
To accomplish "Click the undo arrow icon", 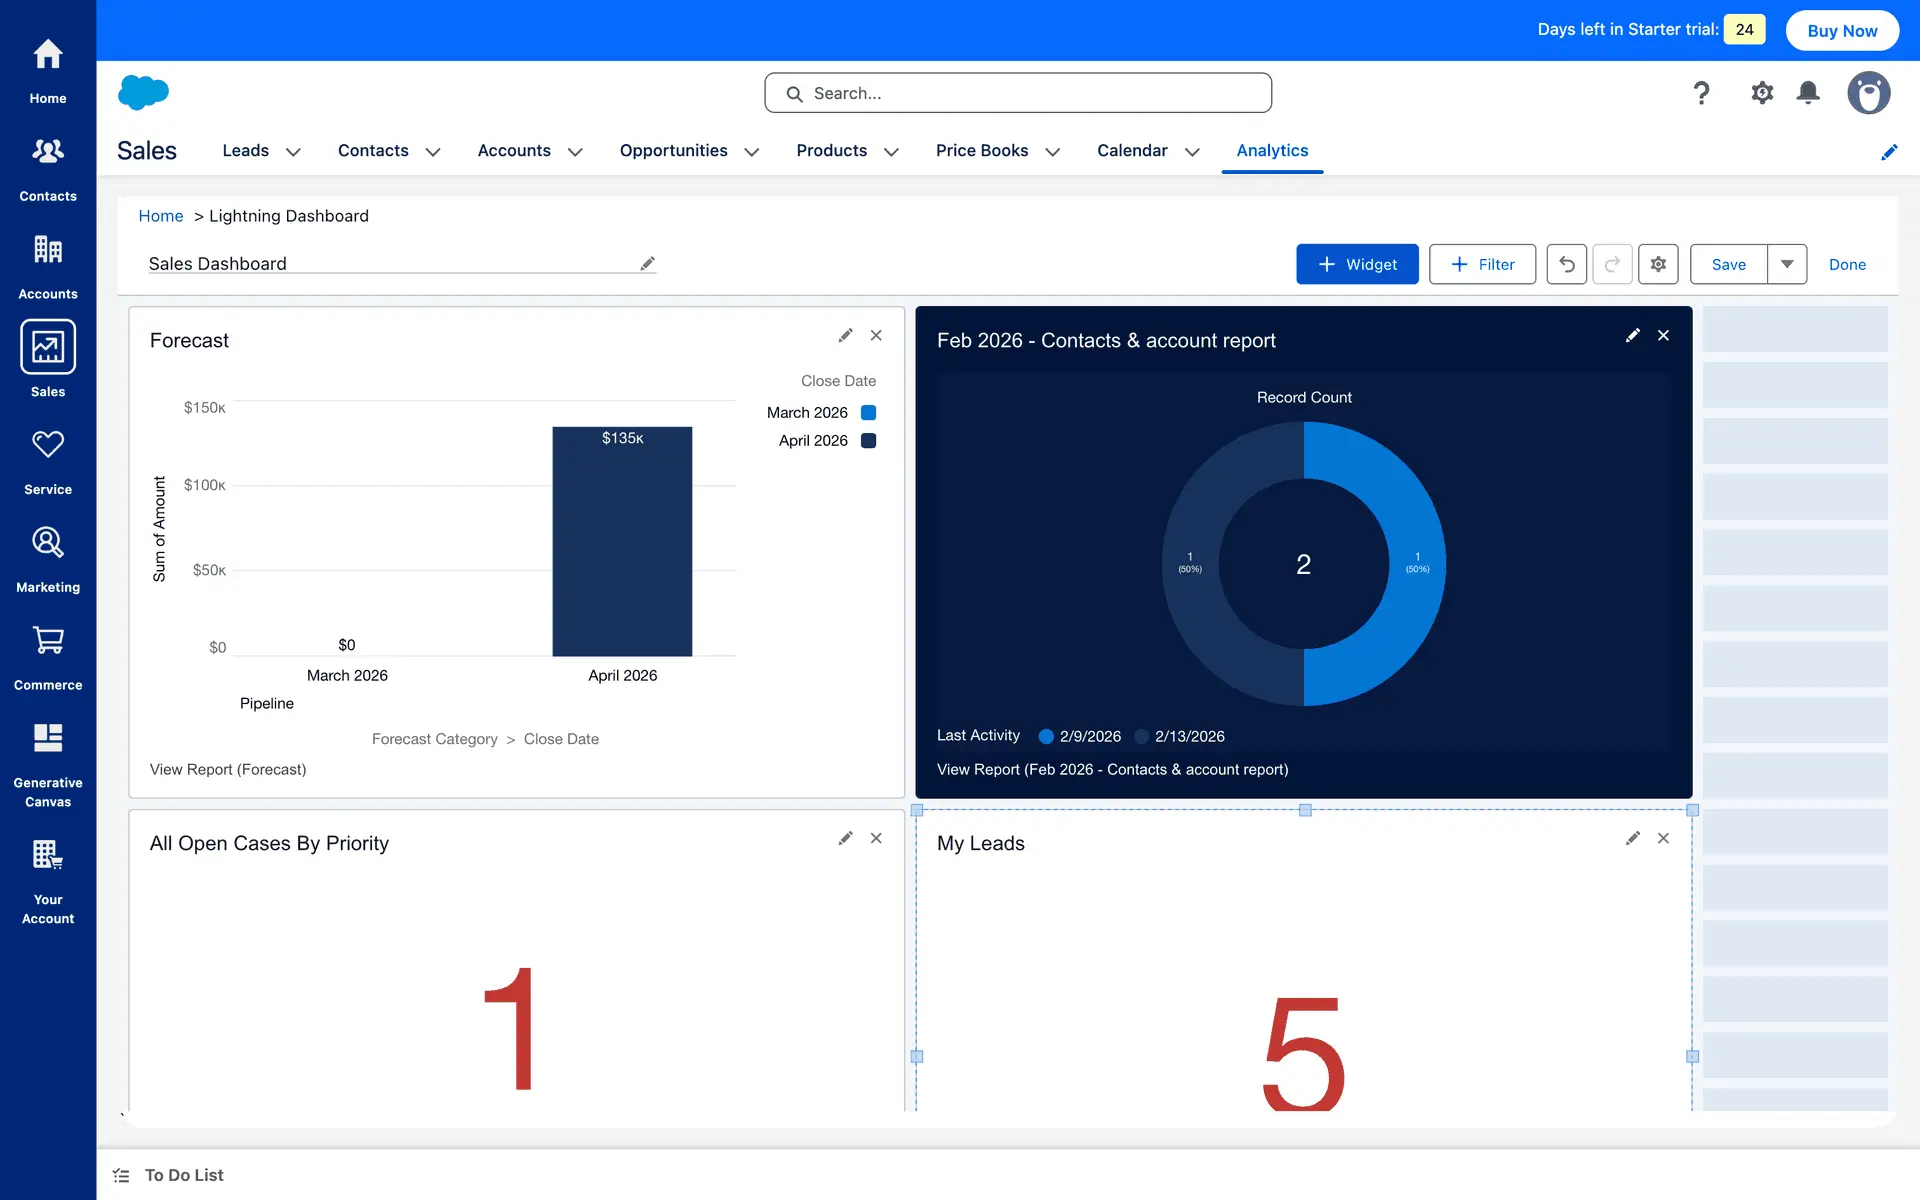I will (x=1566, y=264).
